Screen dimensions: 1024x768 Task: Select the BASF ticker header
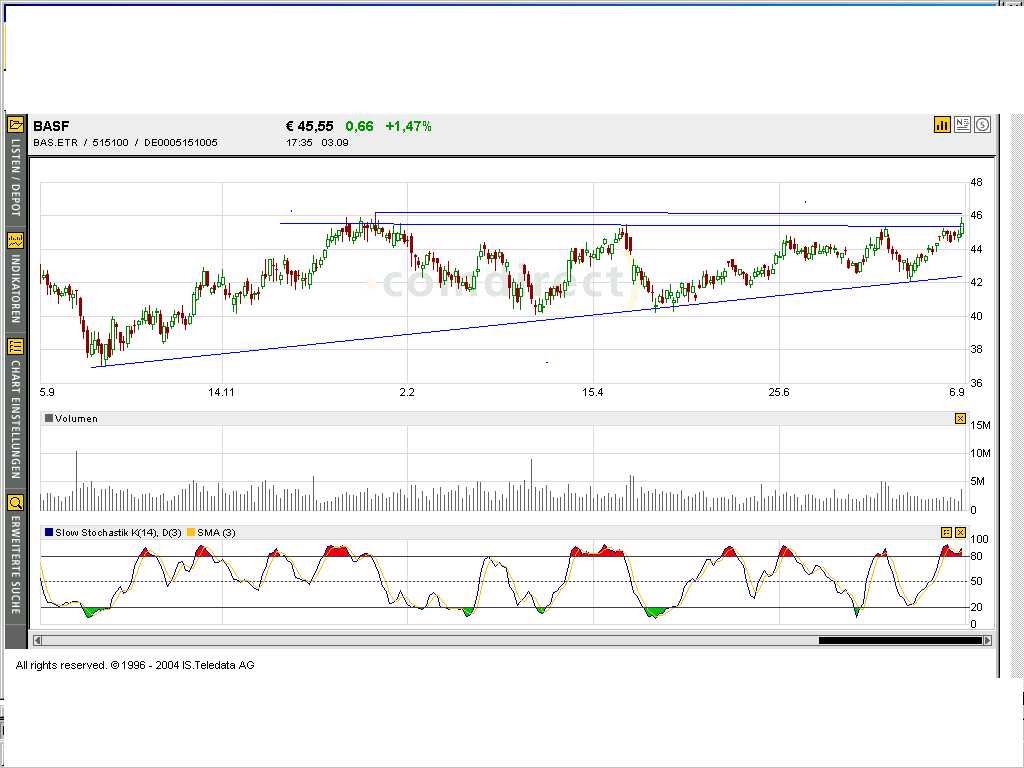point(48,126)
